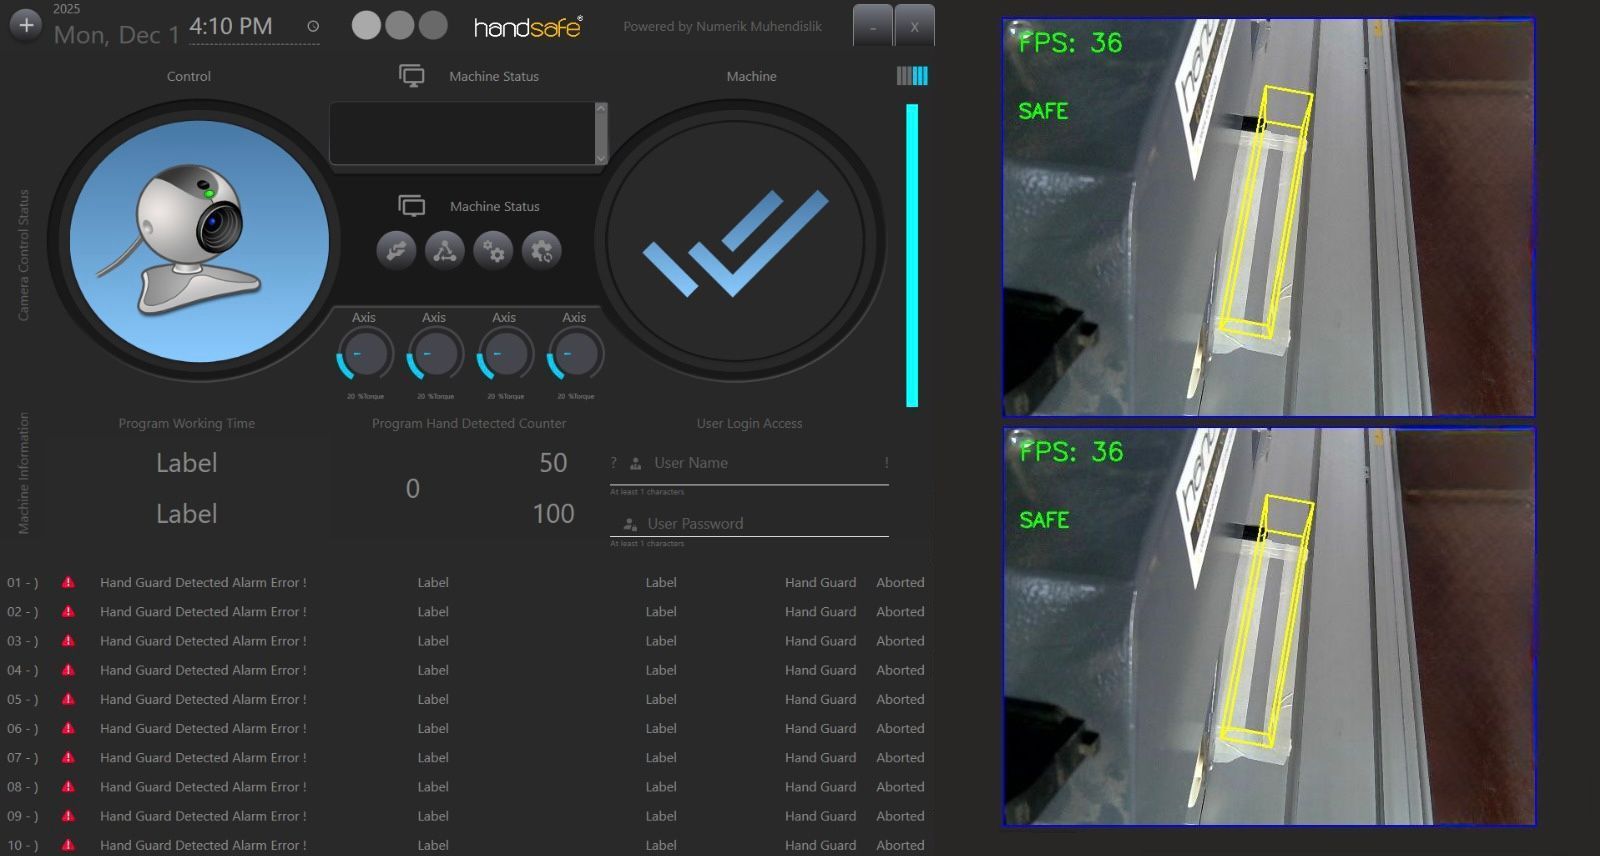Screen dimensions: 1600x856
Task: Click the top camera feed preview
Action: coord(1268,217)
